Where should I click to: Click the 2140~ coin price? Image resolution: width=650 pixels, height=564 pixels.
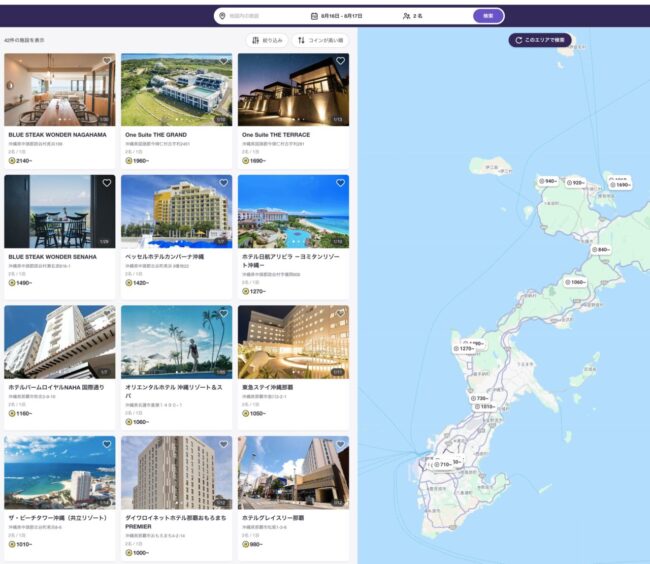(24, 161)
